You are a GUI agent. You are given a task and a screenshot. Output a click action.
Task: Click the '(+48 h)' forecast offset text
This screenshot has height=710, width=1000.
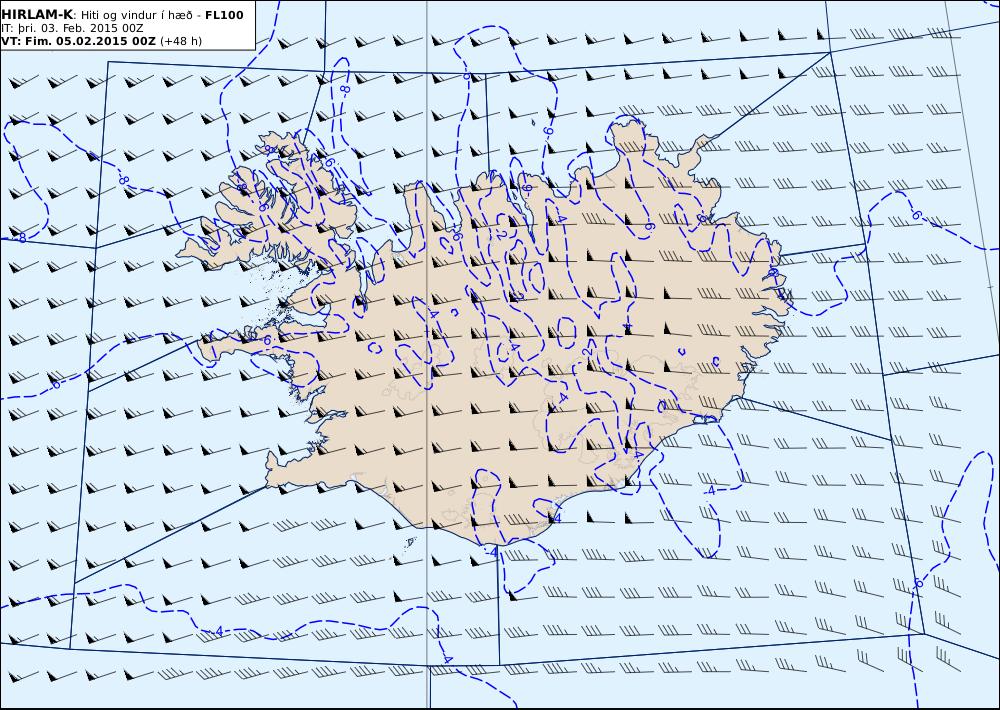[x=180, y=41]
